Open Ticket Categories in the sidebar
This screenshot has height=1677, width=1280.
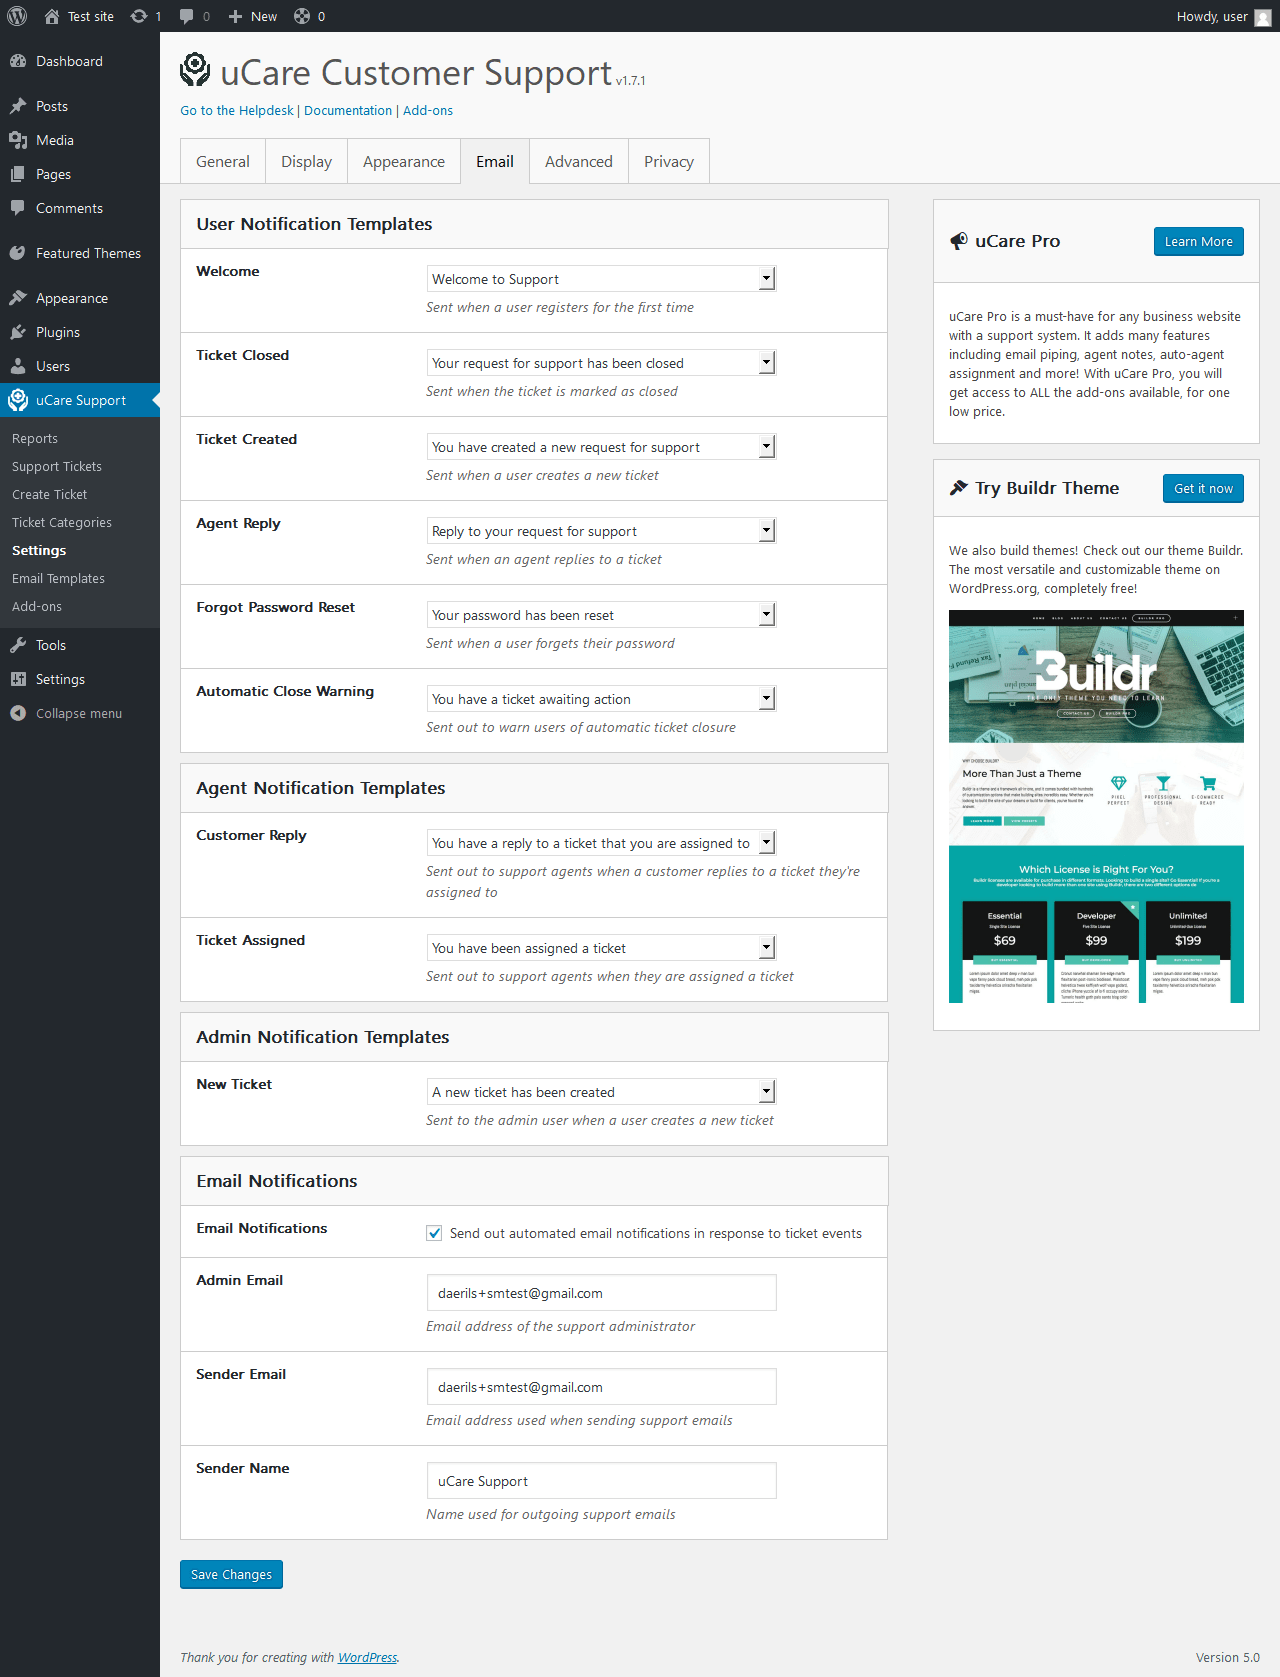[x=62, y=522]
